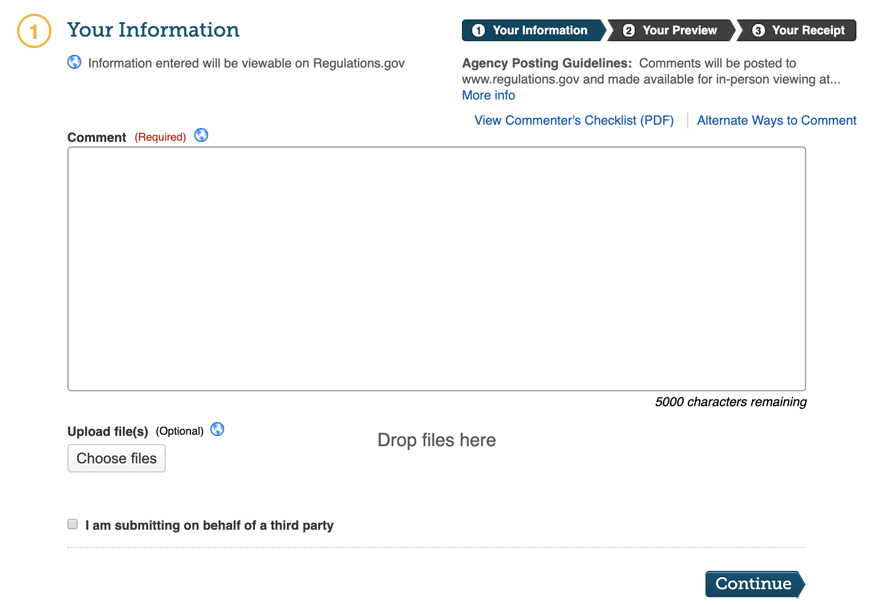Viewport: 869px width, 605px height.
Task: Click the large circled number 1 beside the heading
Action: (x=34, y=32)
